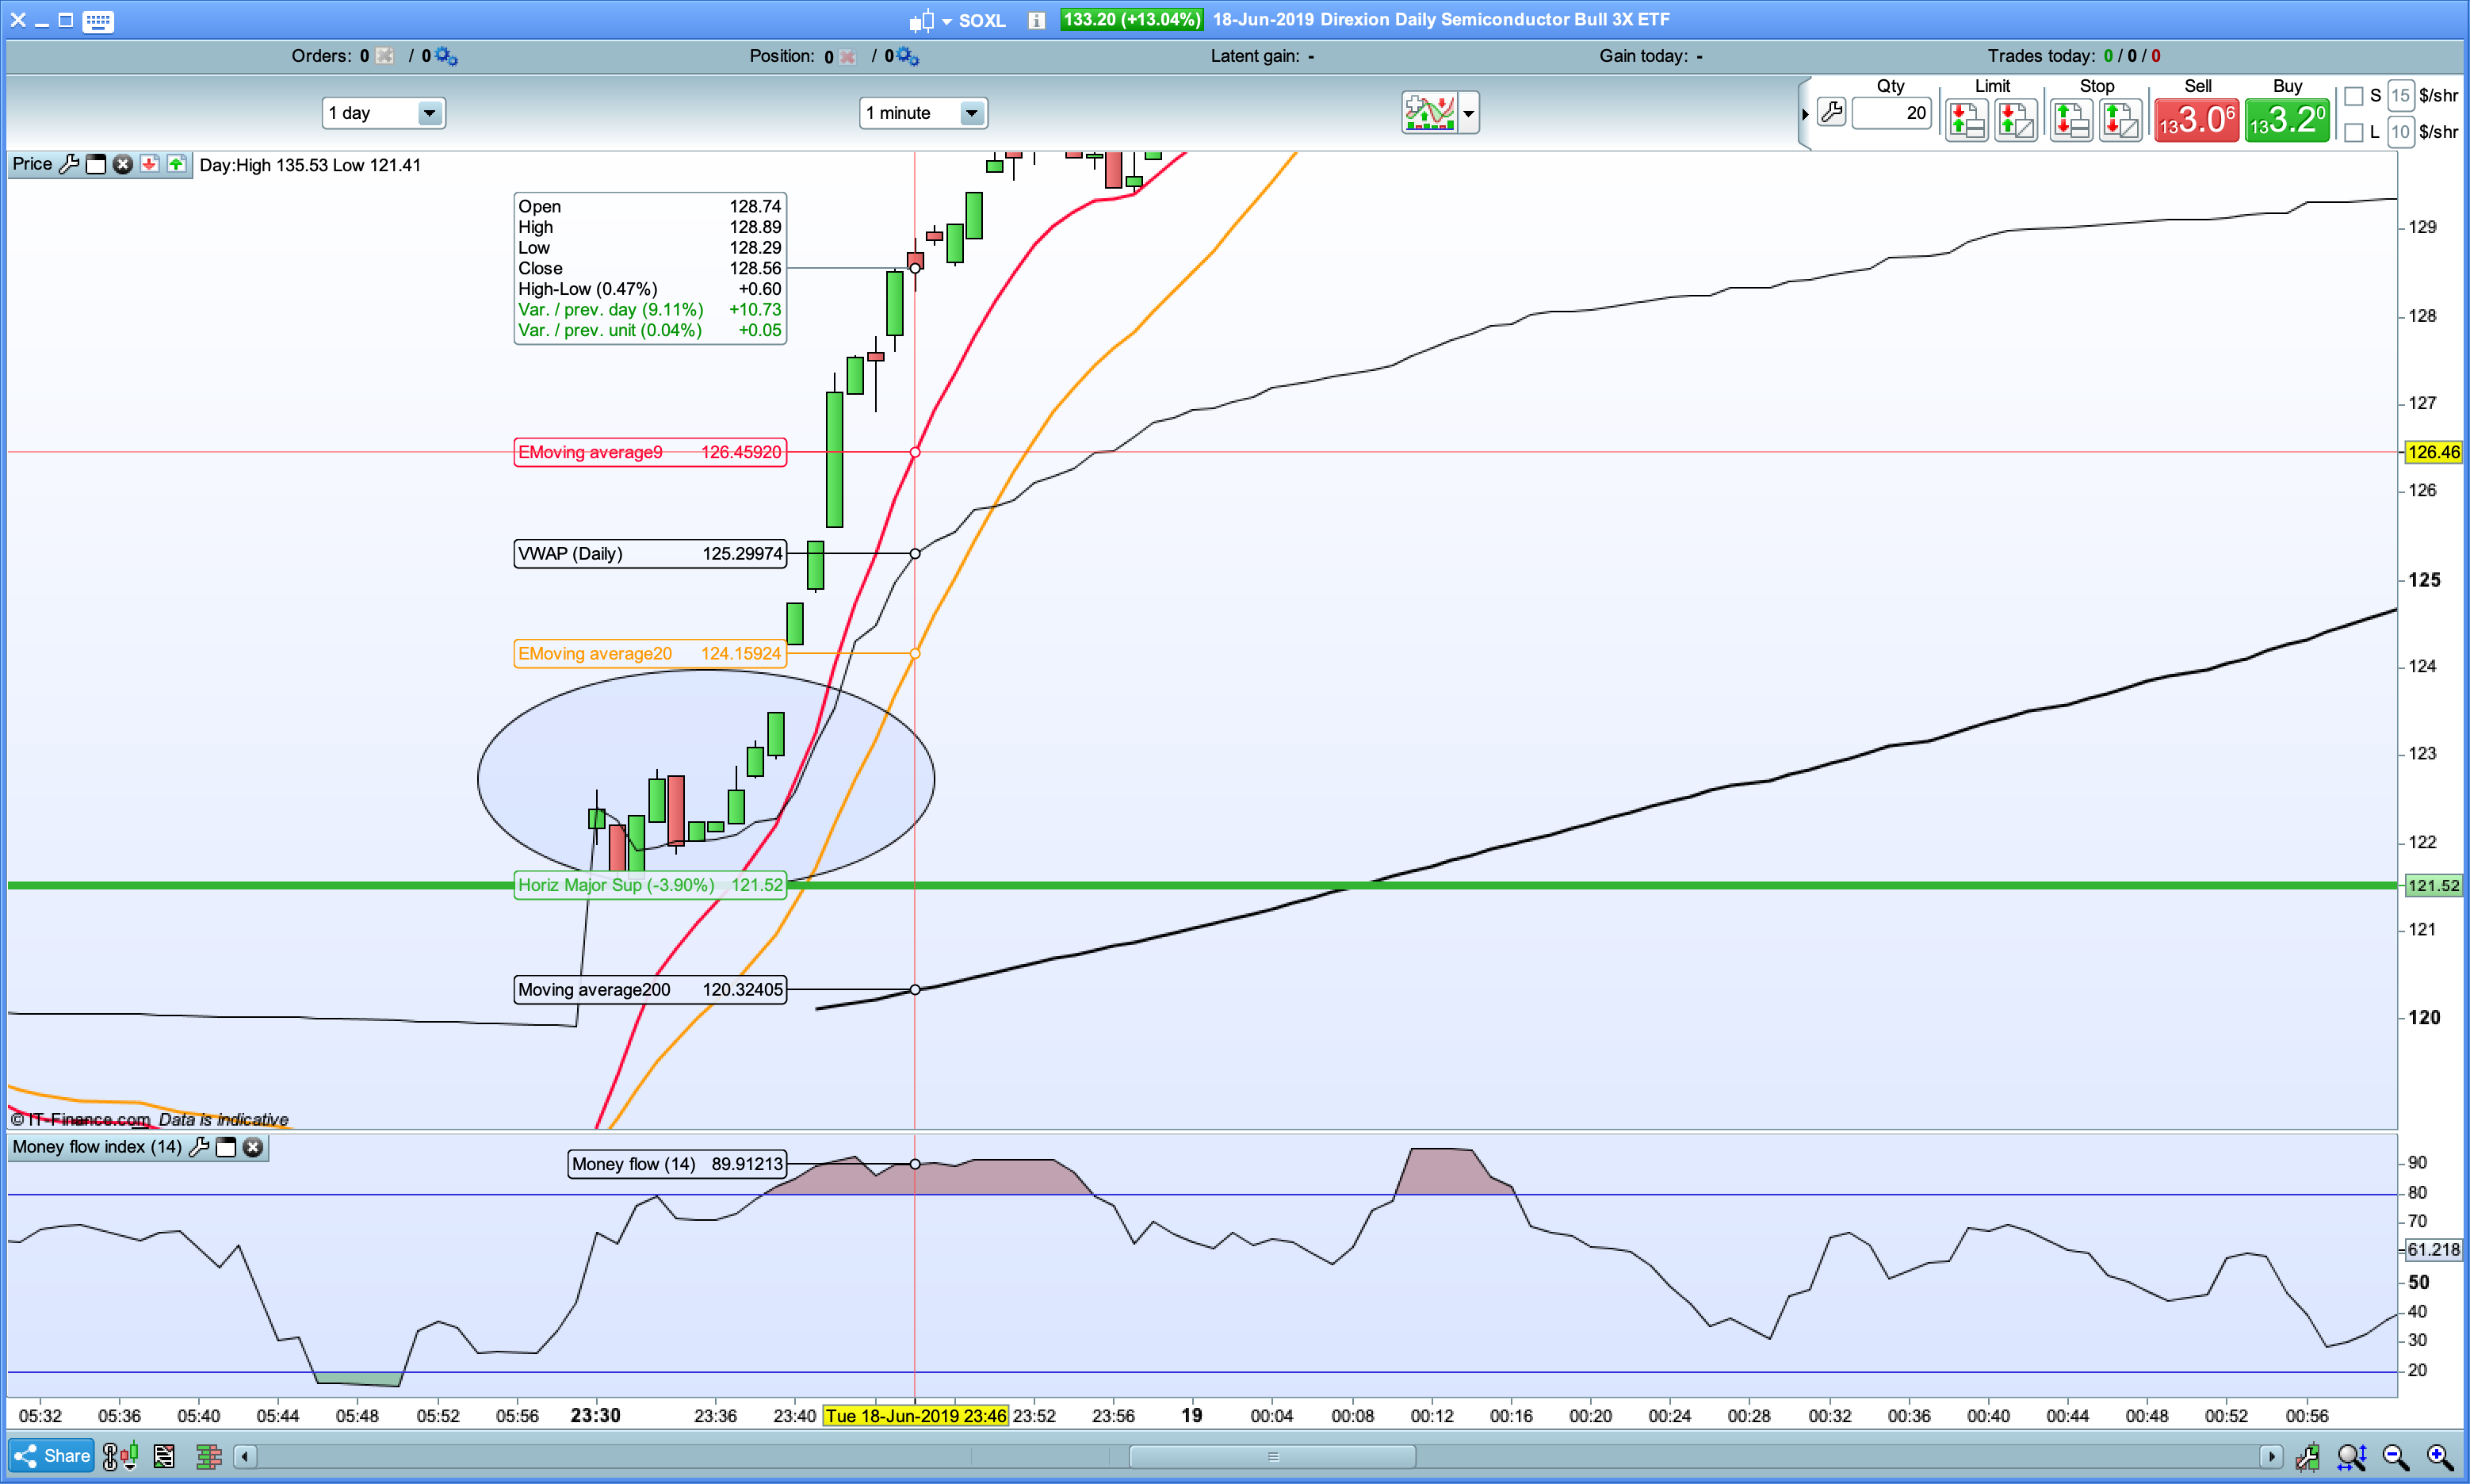Click the horizontal time scrollbar thumb

(1272, 1456)
